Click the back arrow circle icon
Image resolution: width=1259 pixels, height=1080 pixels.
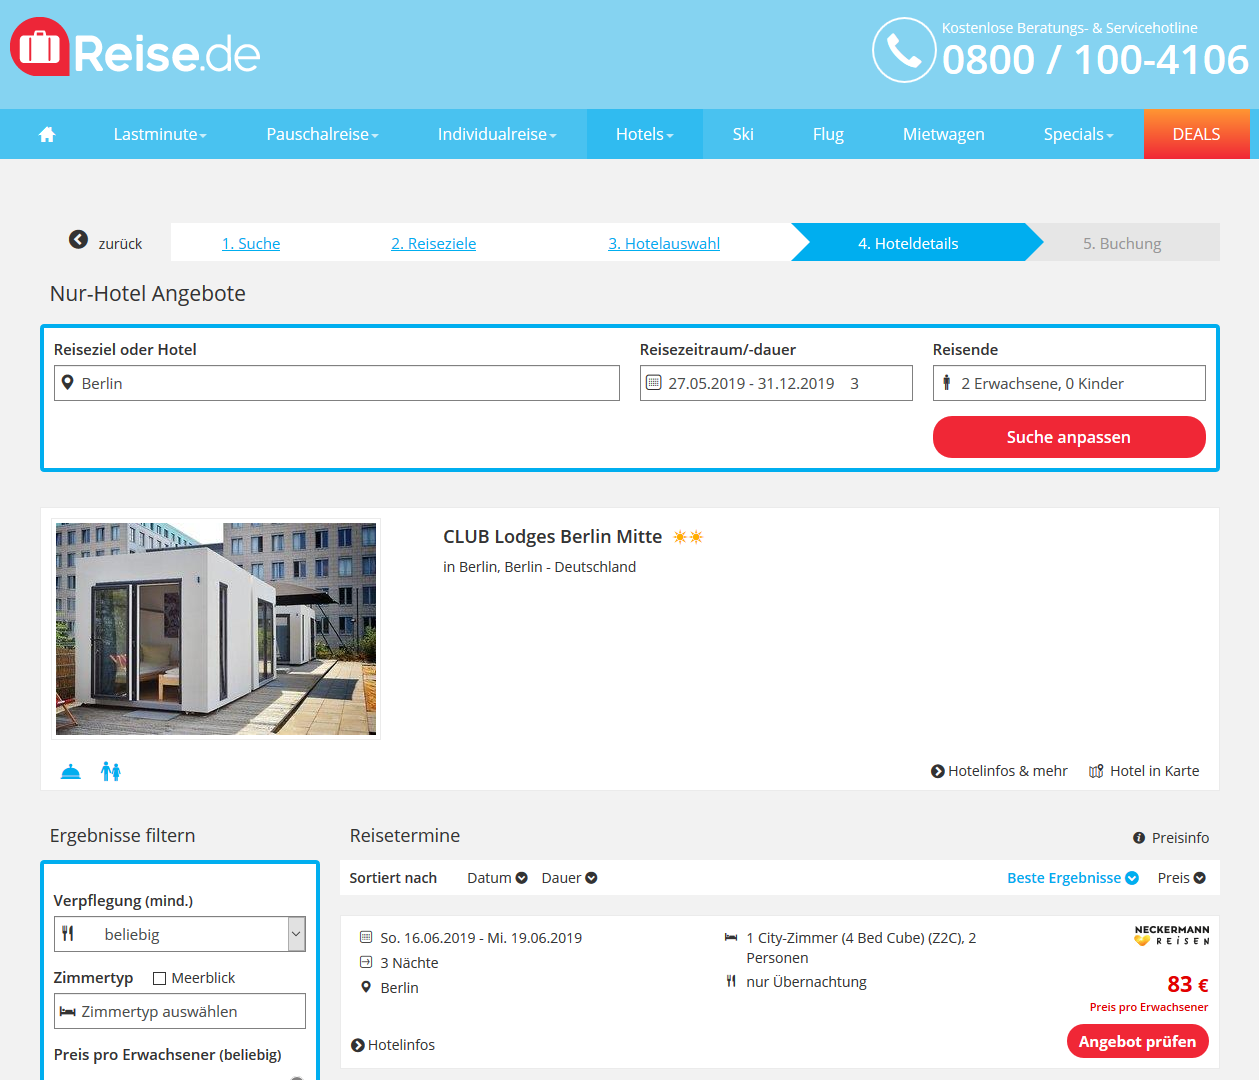click(78, 239)
